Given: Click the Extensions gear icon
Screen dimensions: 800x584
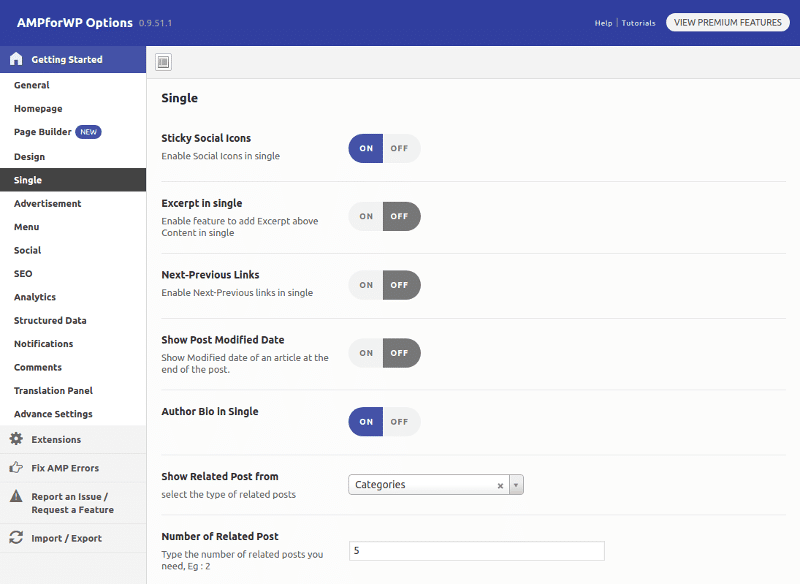Looking at the screenshot, I should point(16,439).
